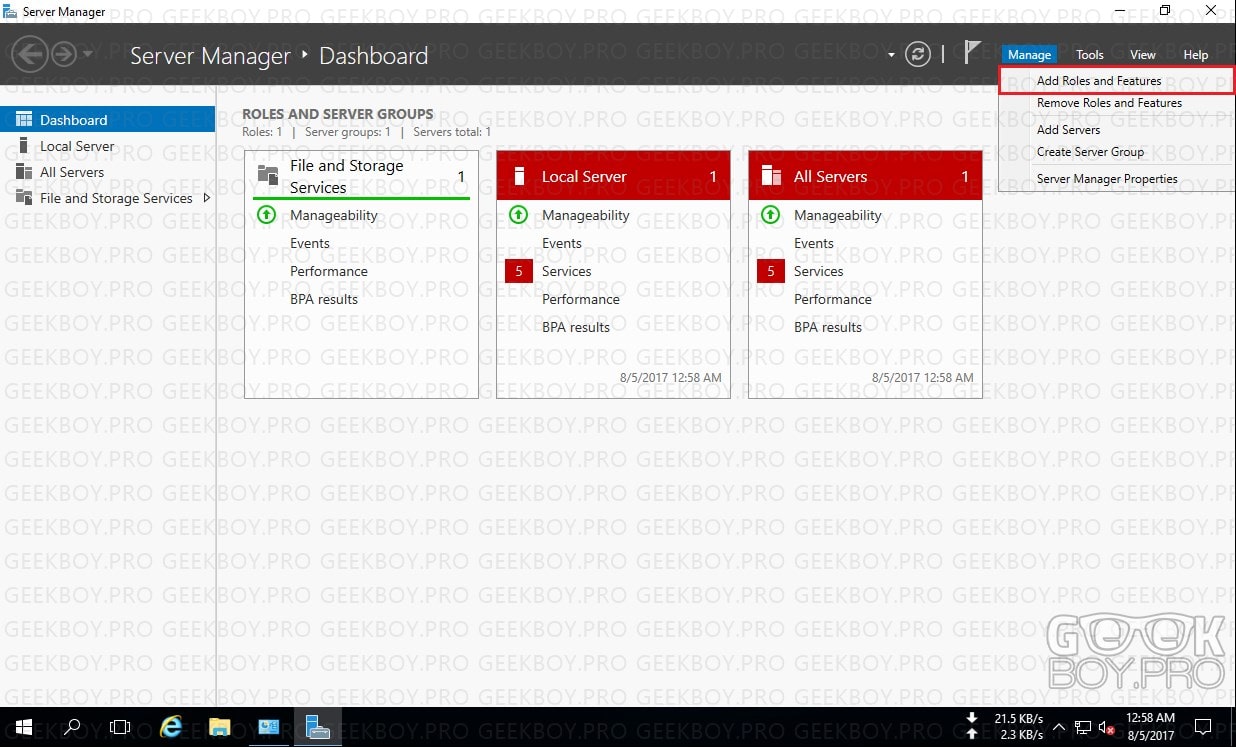Open the taskbar clock showing 12:58 AM
This screenshot has width=1236, height=747.
pyautogui.click(x=1150, y=727)
